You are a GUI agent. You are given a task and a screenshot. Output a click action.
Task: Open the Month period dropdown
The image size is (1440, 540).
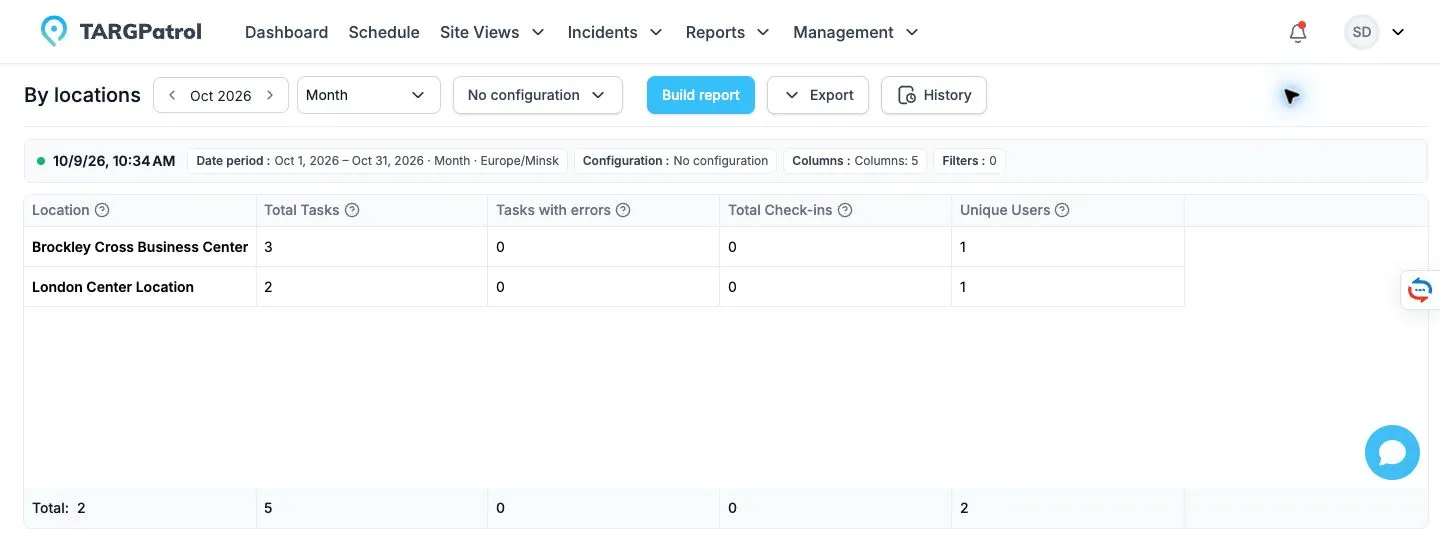(x=369, y=95)
